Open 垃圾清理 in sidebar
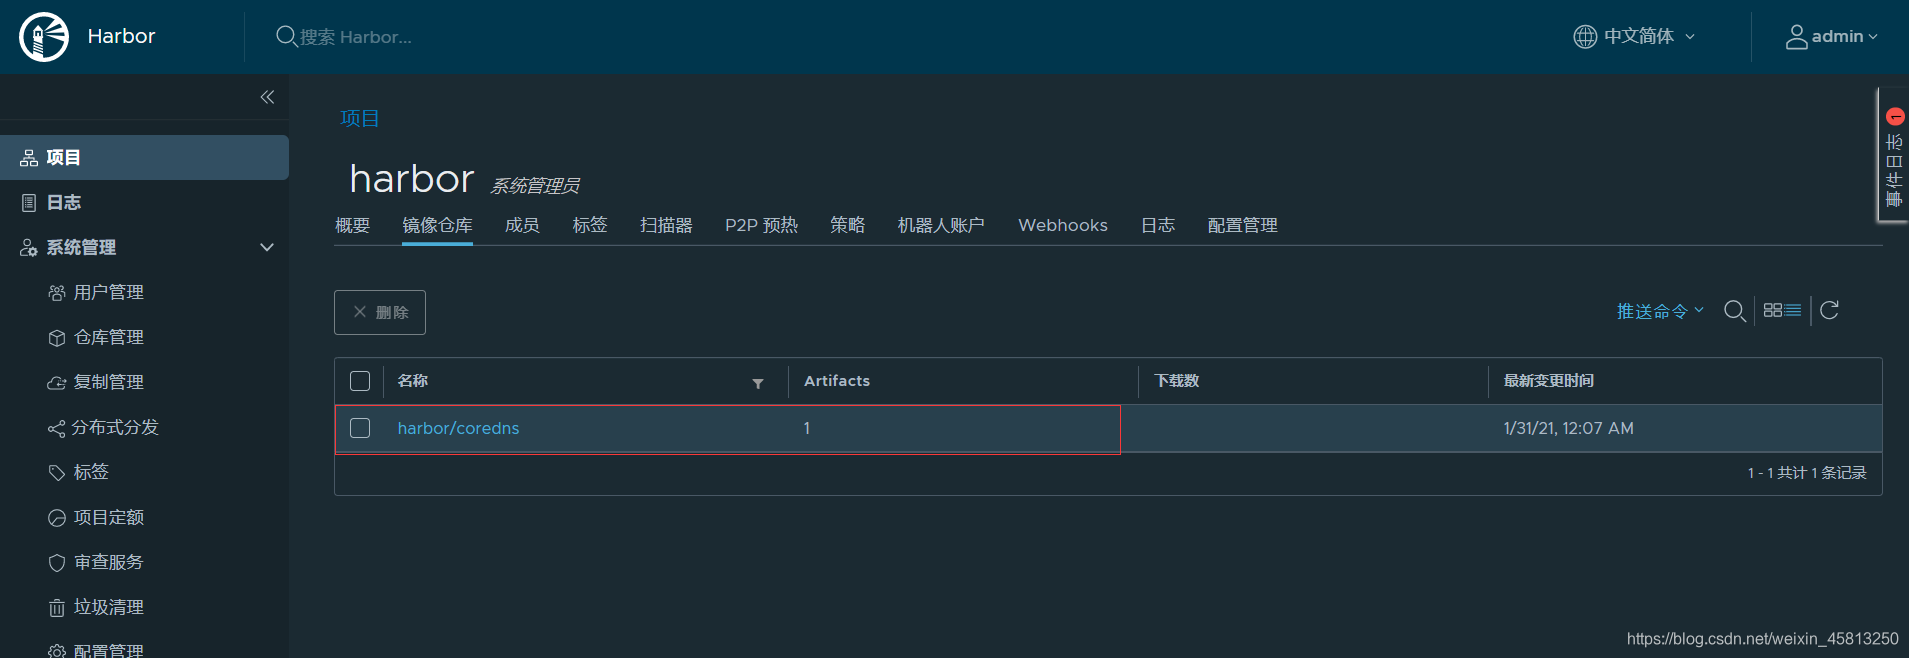1909x658 pixels. click(x=109, y=607)
